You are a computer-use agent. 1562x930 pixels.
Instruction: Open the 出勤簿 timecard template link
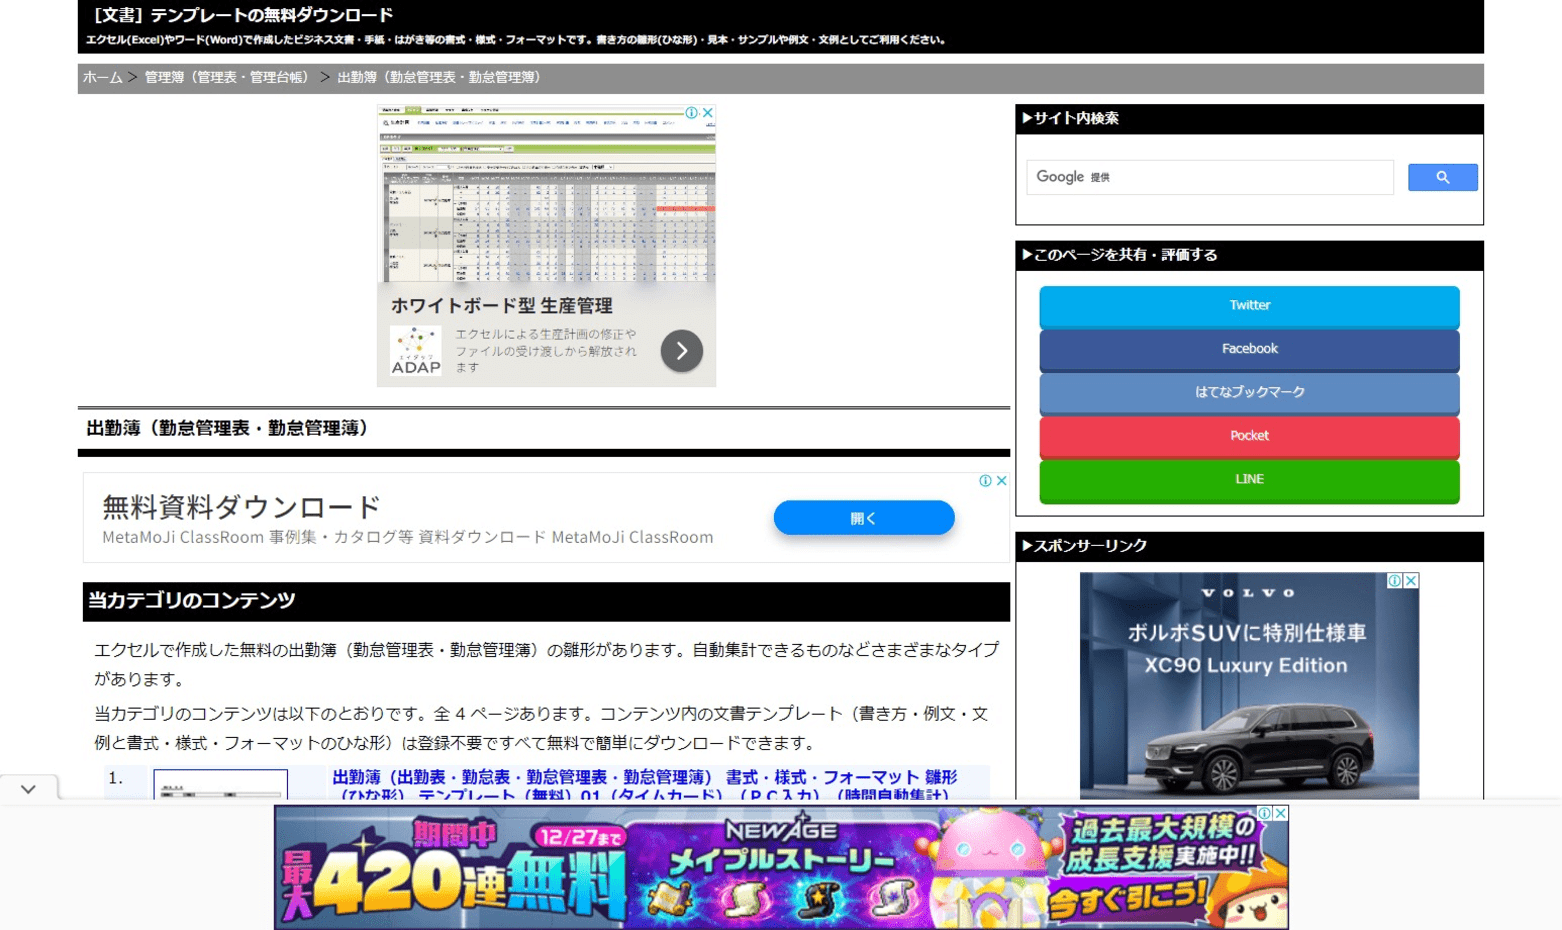643,777
